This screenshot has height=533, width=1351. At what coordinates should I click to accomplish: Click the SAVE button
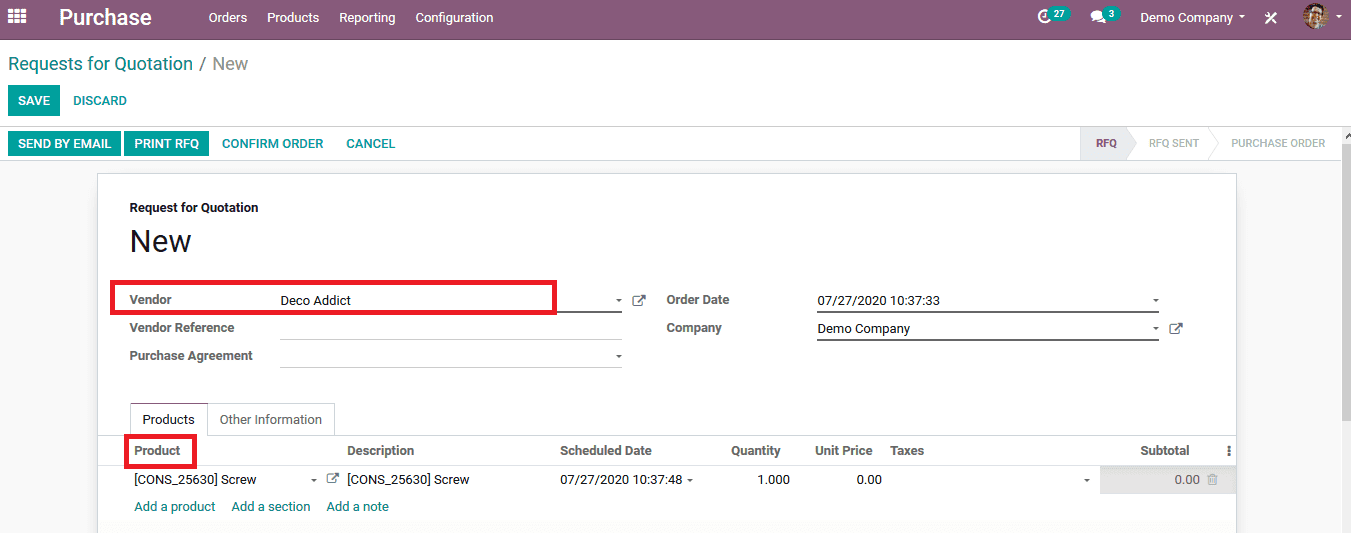coord(34,100)
